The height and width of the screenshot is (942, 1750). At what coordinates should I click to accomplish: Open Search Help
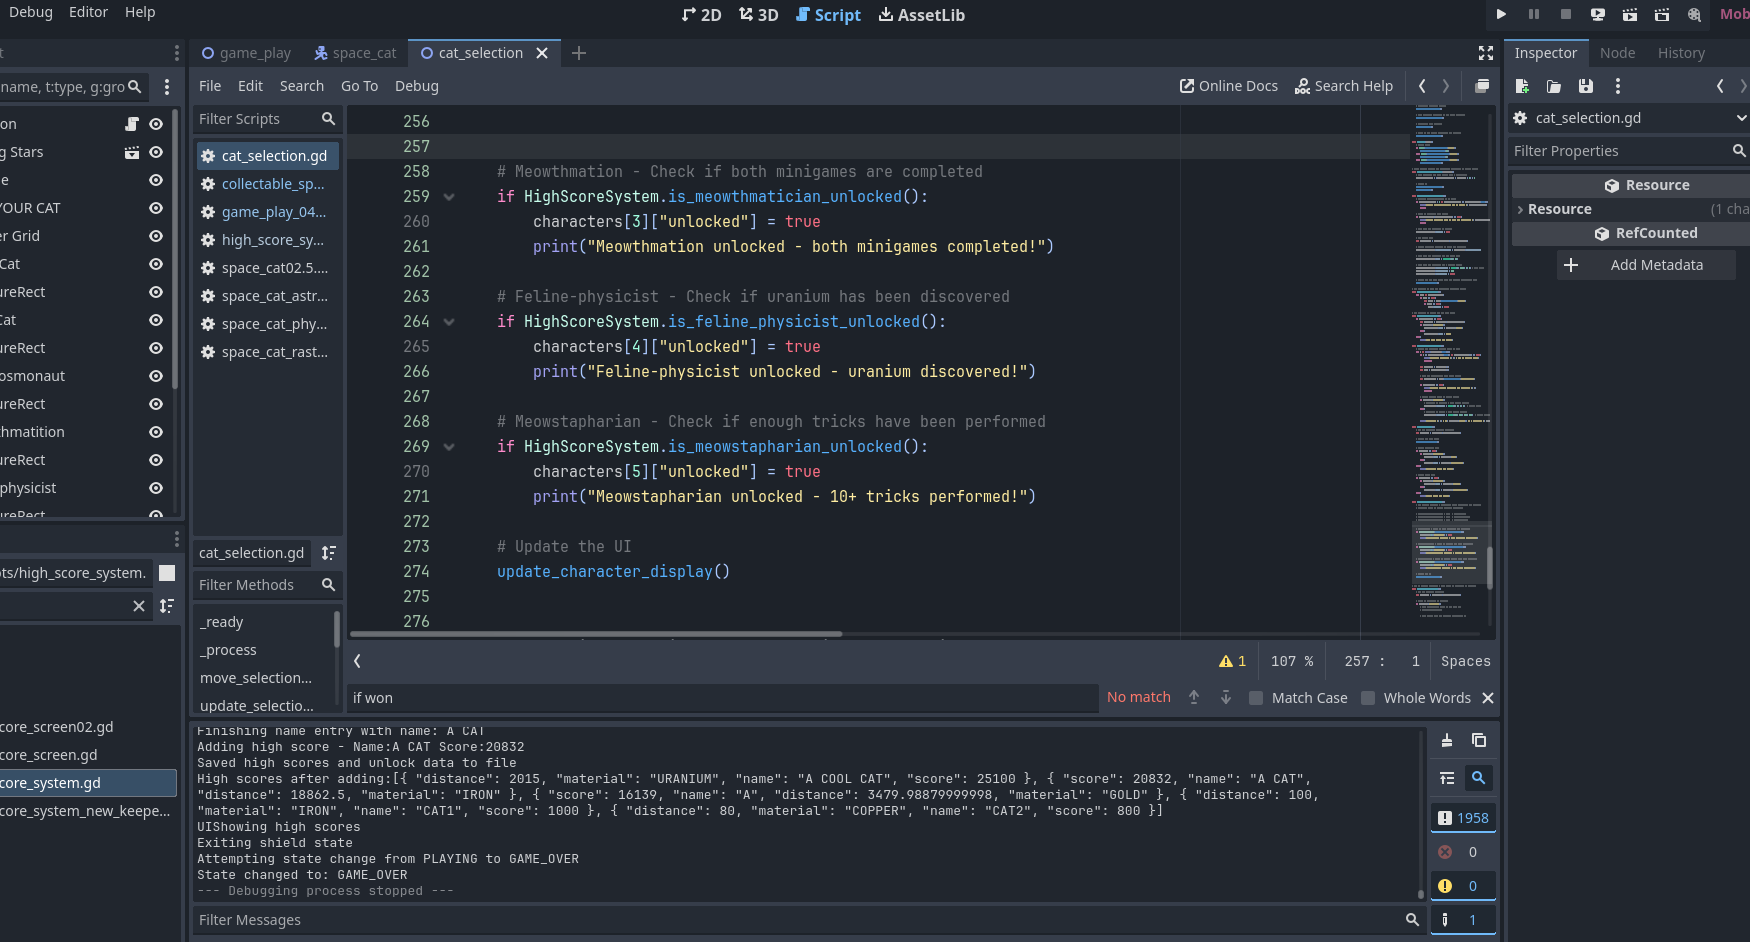click(x=1344, y=86)
